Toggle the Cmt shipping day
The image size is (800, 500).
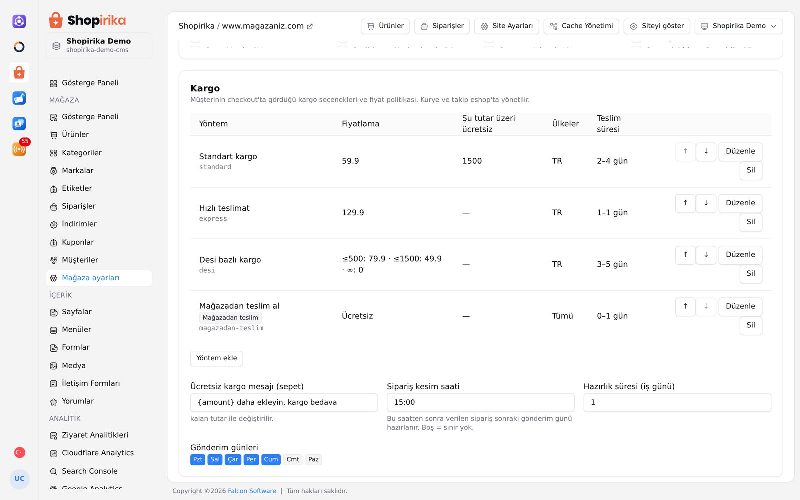point(293,460)
